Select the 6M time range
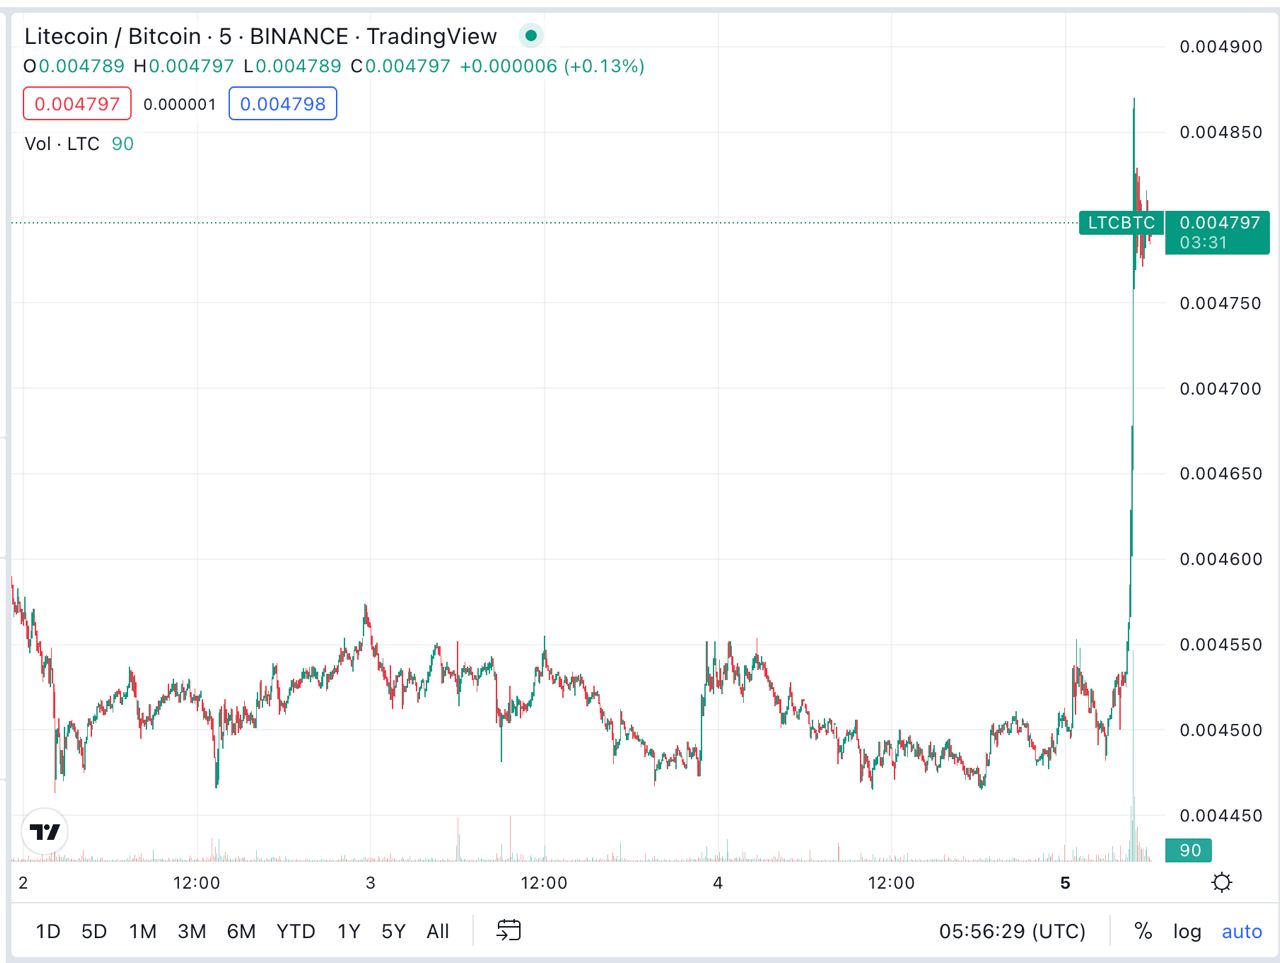Viewport: 1280px width, 963px height. point(241,931)
